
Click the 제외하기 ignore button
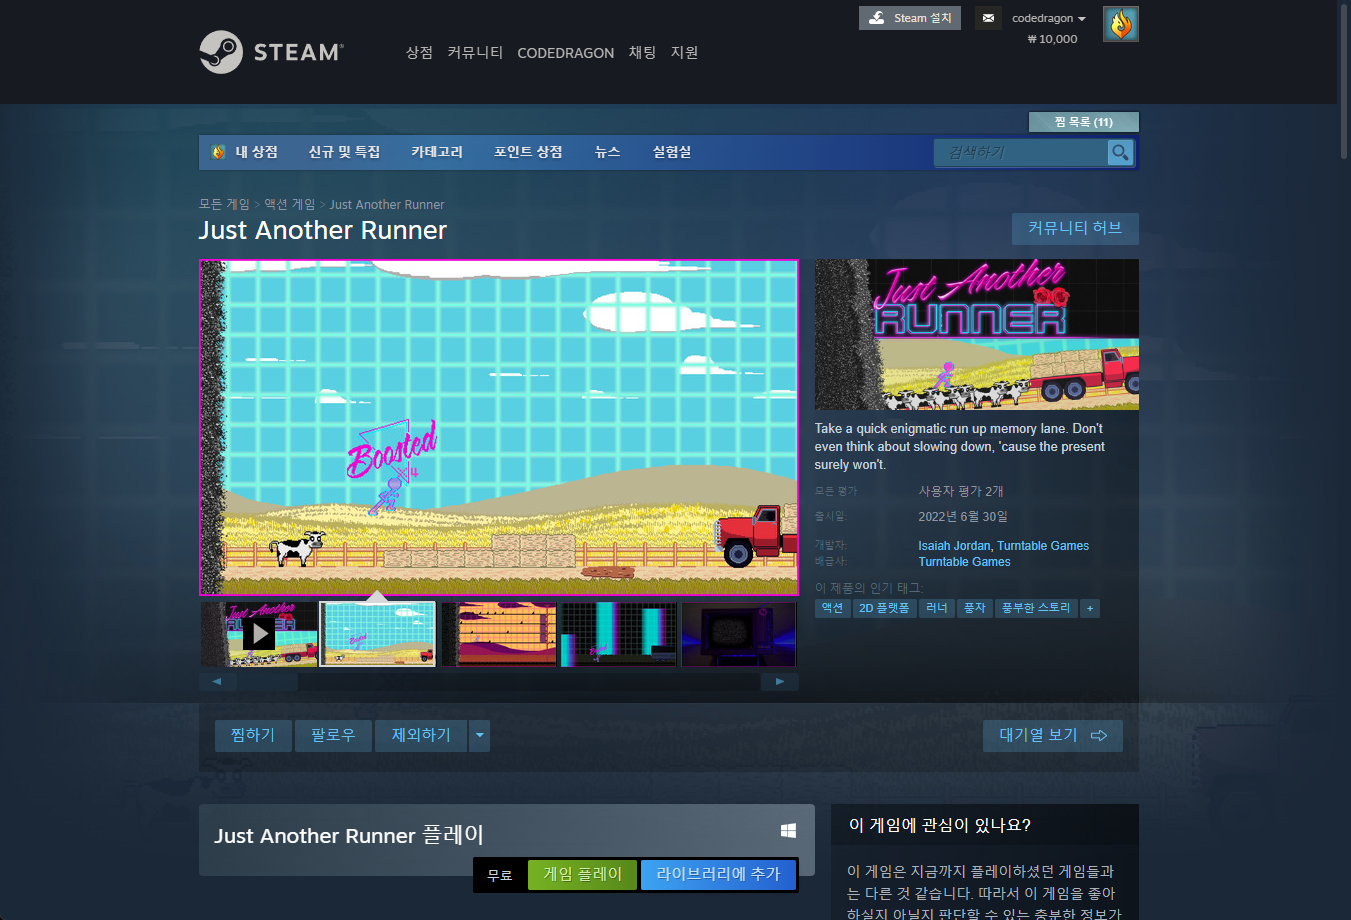click(x=421, y=736)
